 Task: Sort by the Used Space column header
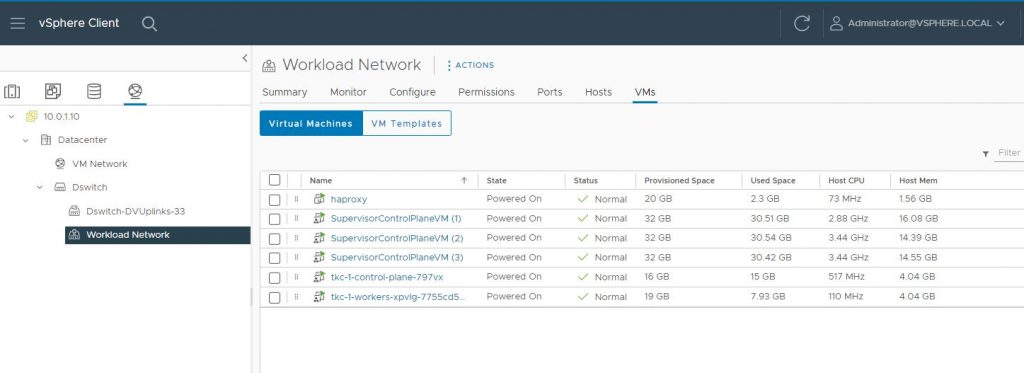tap(773, 180)
